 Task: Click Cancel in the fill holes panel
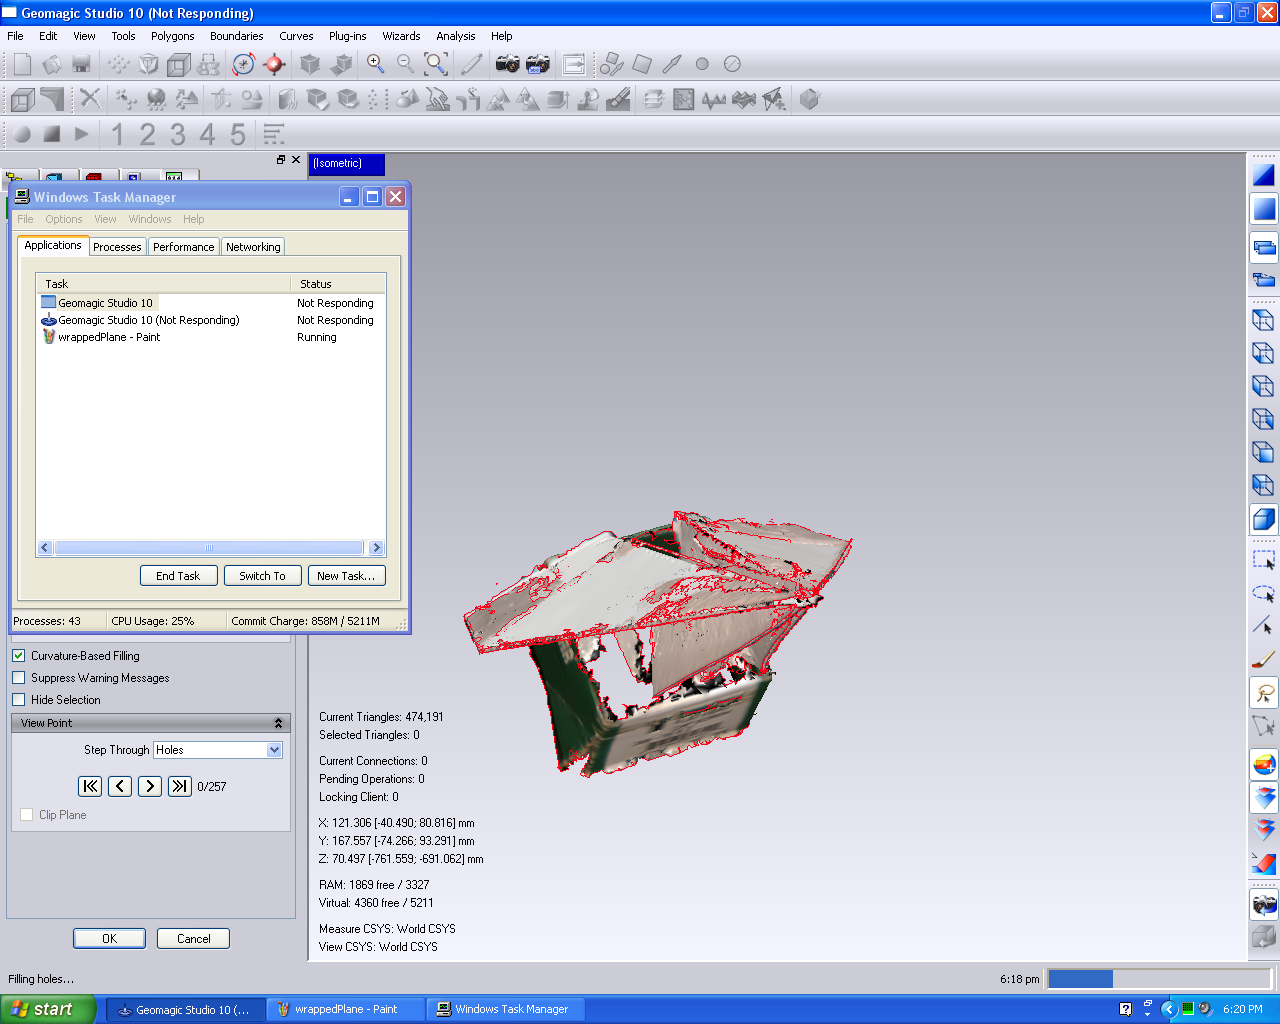(194, 939)
